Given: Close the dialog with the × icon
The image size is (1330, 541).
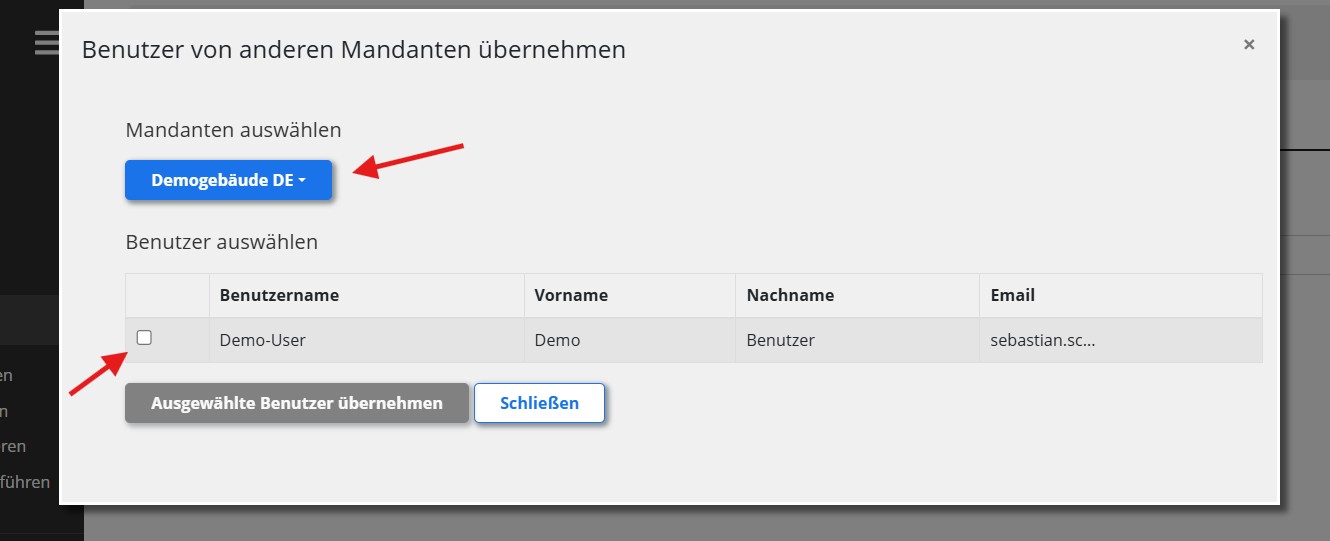Looking at the screenshot, I should point(1249,45).
